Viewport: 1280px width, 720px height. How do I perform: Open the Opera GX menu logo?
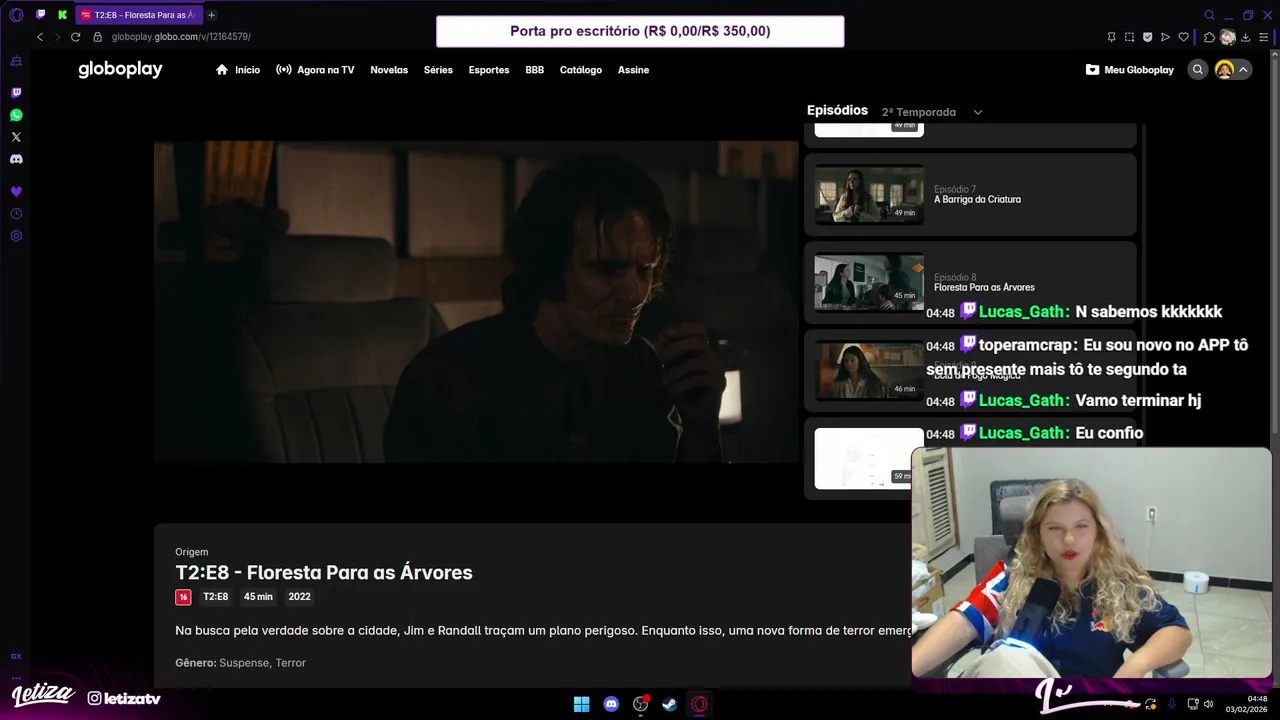tap(16, 15)
